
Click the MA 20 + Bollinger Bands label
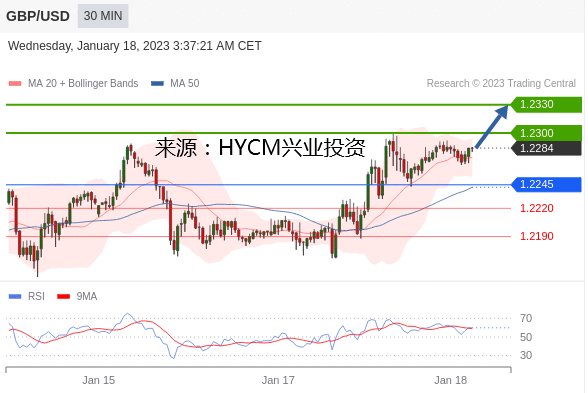point(83,83)
